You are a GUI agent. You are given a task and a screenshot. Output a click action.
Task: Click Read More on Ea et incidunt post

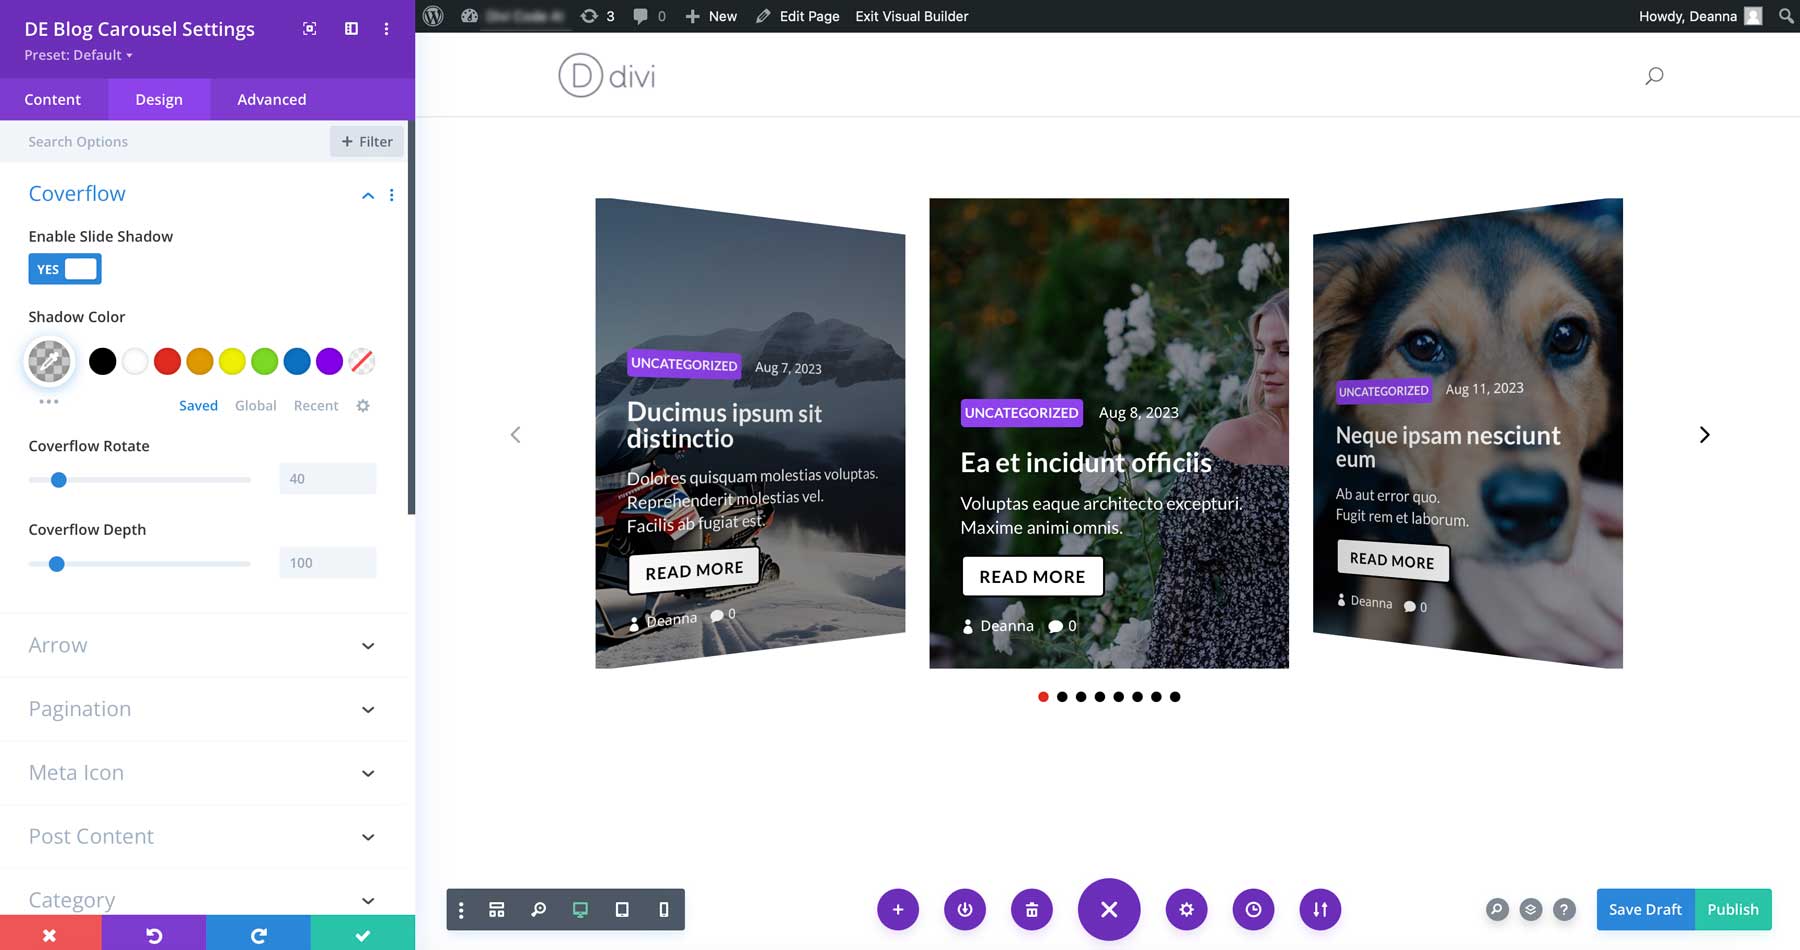(x=1032, y=576)
